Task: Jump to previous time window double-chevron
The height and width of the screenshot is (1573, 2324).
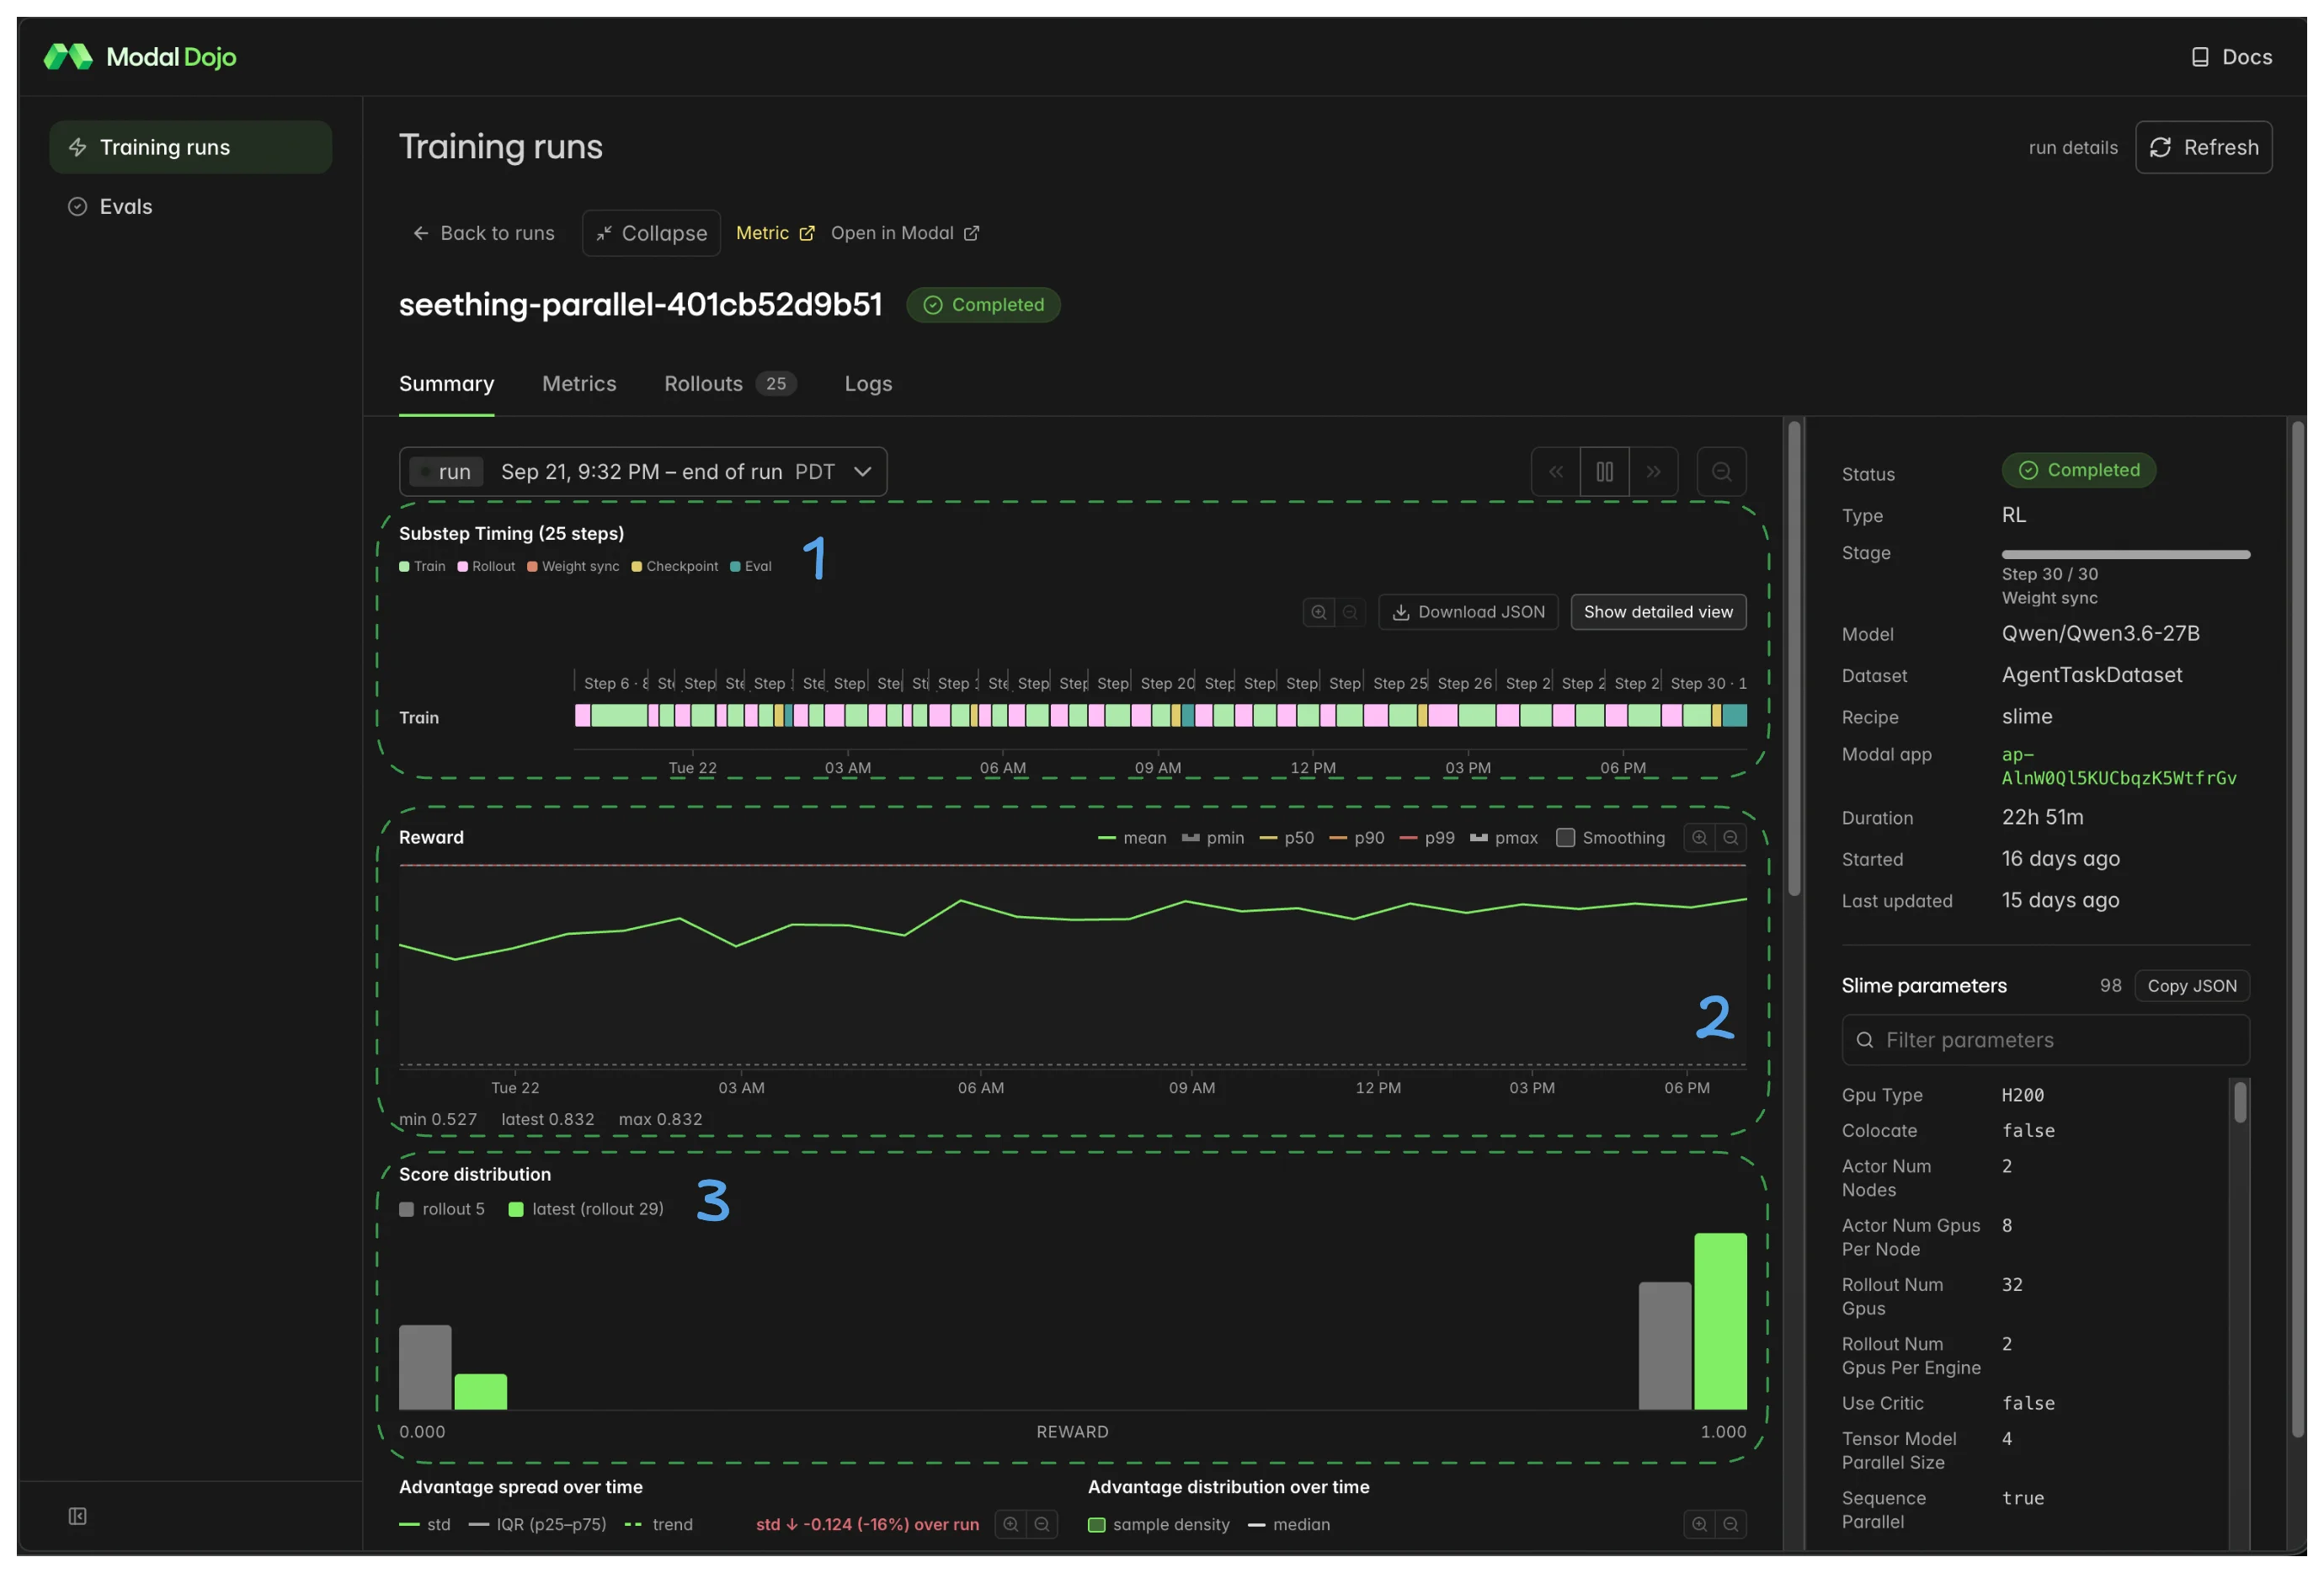Action: coord(1556,472)
